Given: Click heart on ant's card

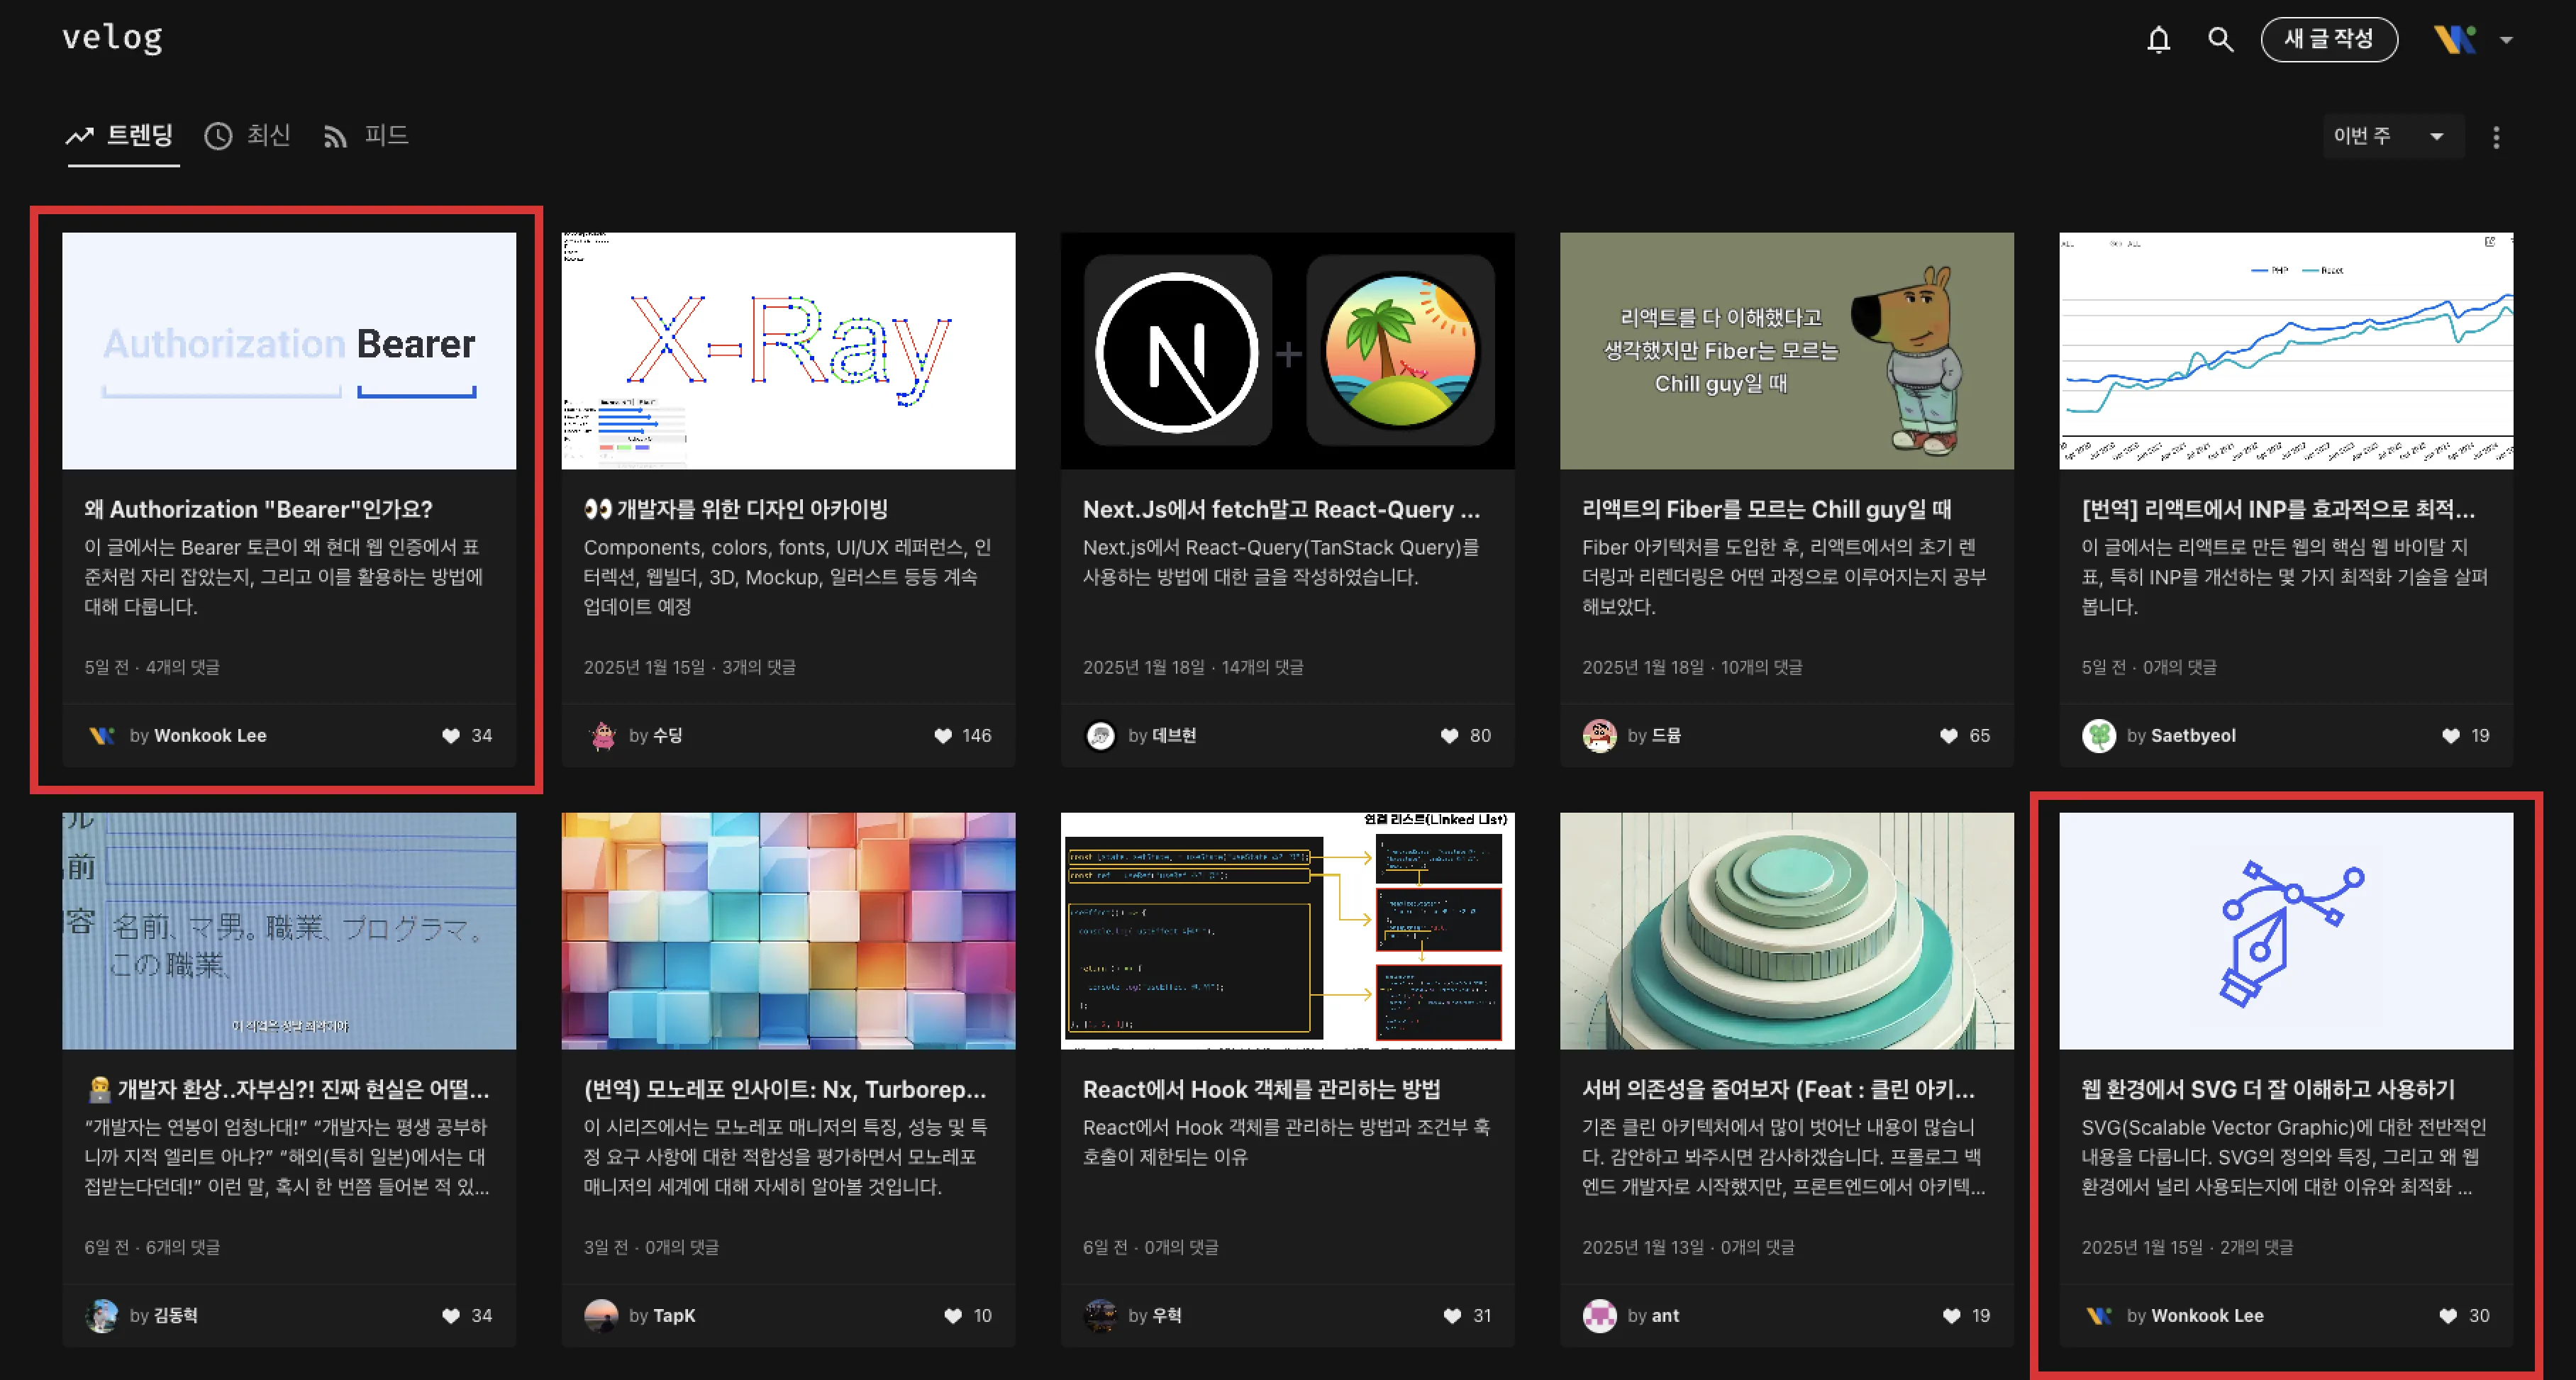Looking at the screenshot, I should [1951, 1316].
